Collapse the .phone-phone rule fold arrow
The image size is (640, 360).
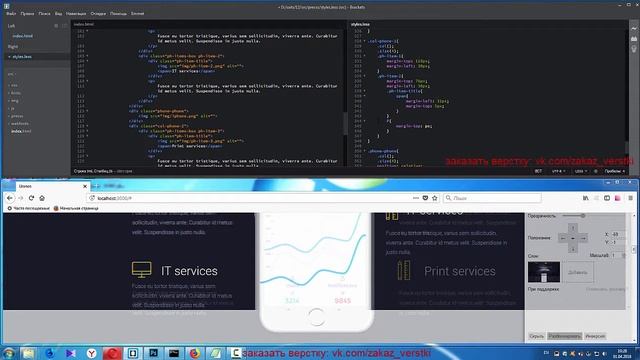[364, 151]
